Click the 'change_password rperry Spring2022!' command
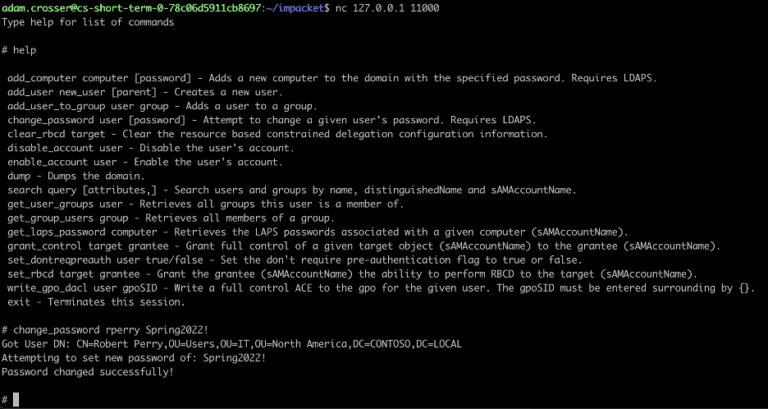This screenshot has height=409, width=768. (112, 329)
